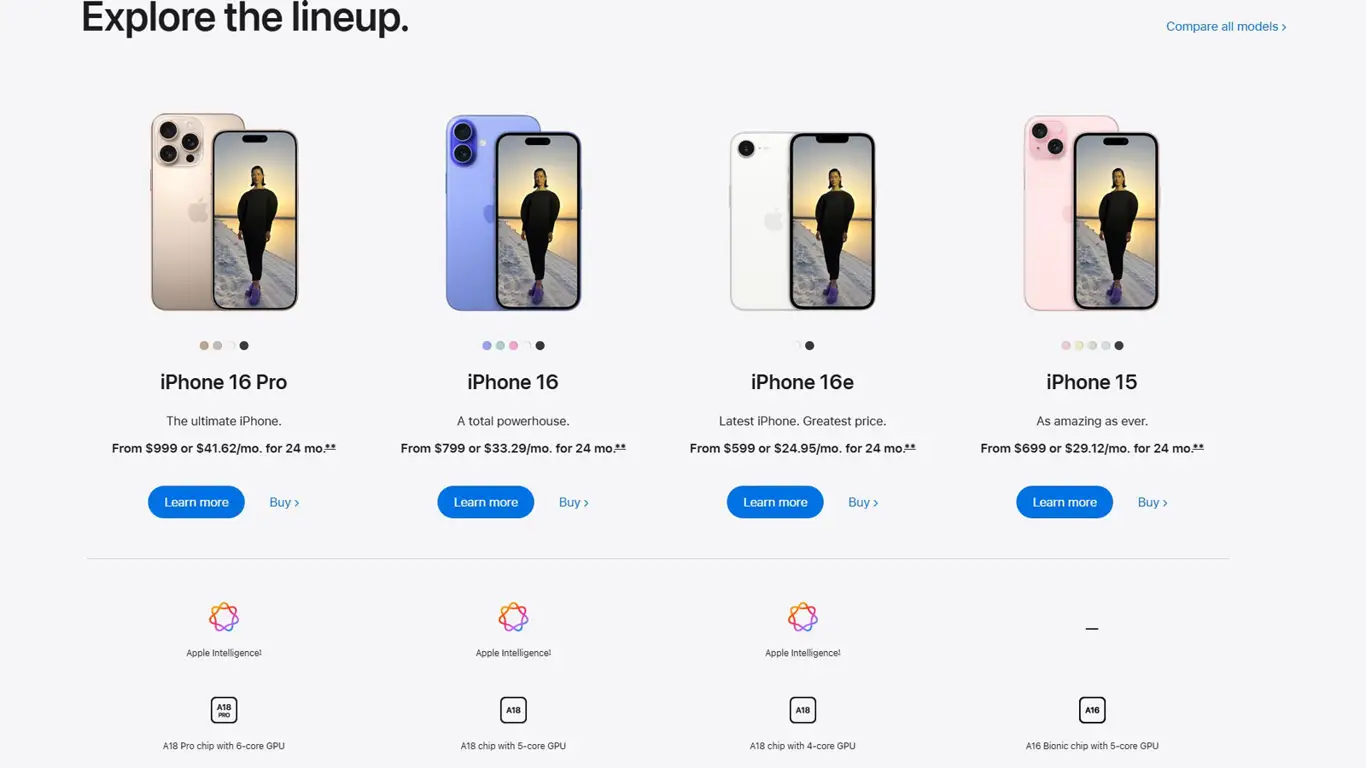Image resolution: width=1366 pixels, height=768 pixels.
Task: Click Learn more for iPhone 16e
Action: pos(775,502)
